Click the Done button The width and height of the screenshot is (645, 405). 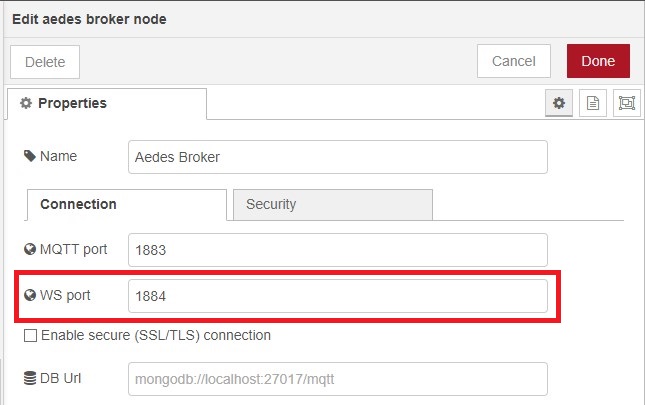(x=598, y=61)
